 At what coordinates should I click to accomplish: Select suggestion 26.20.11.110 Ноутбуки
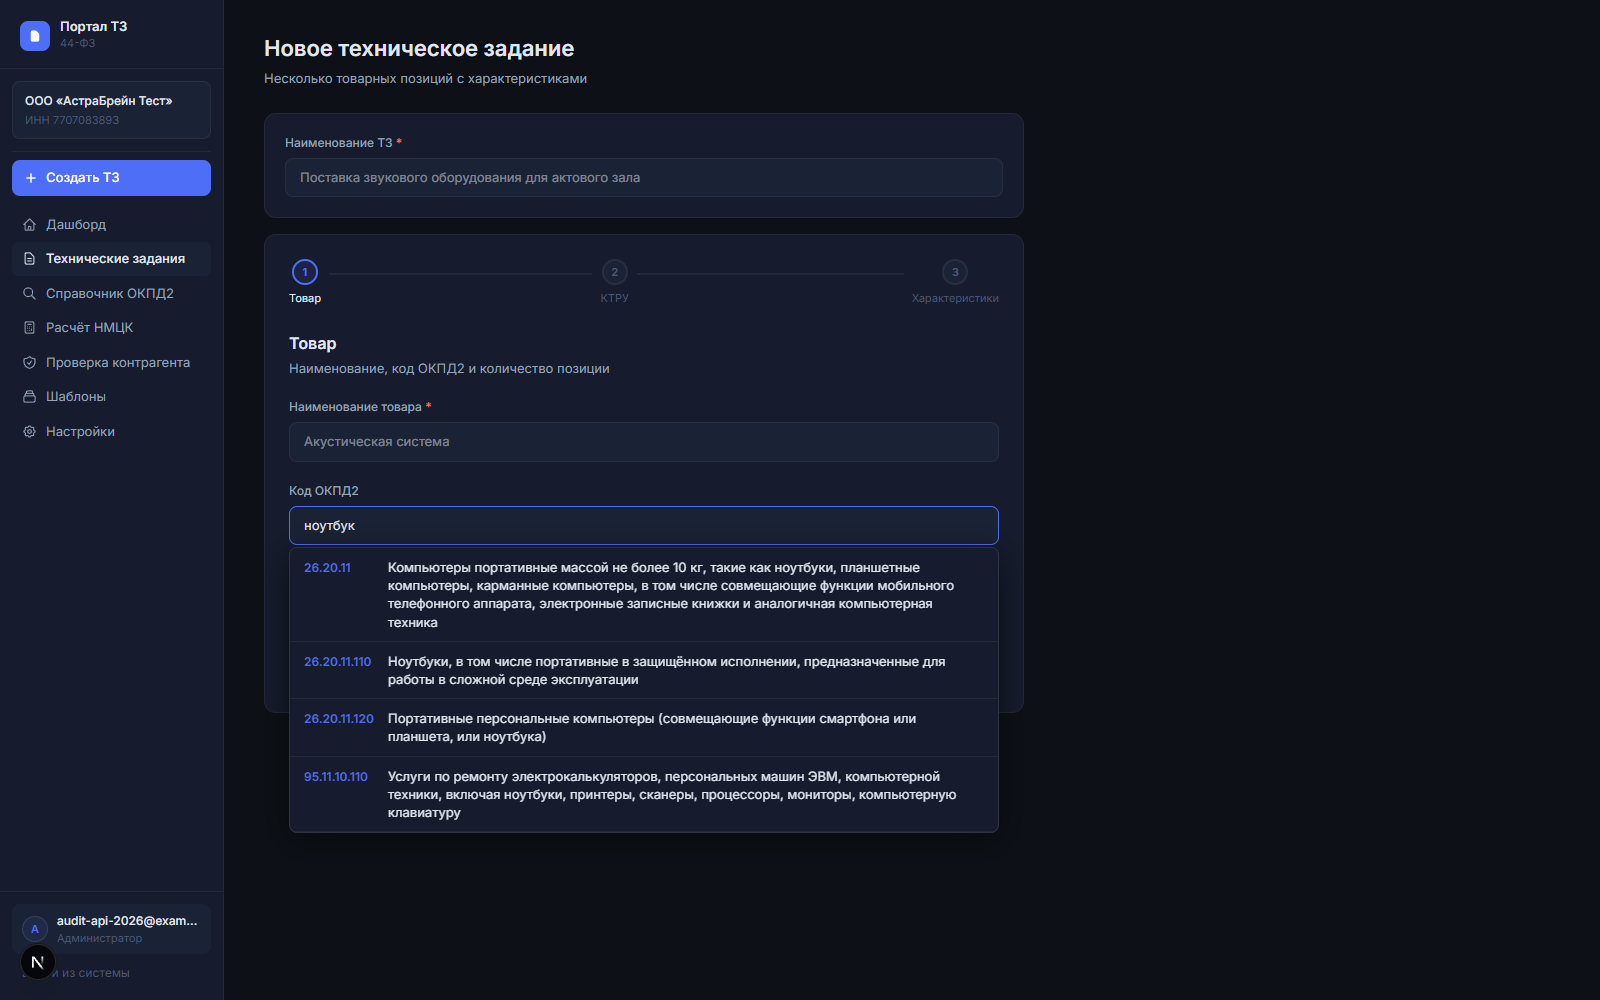point(644,671)
